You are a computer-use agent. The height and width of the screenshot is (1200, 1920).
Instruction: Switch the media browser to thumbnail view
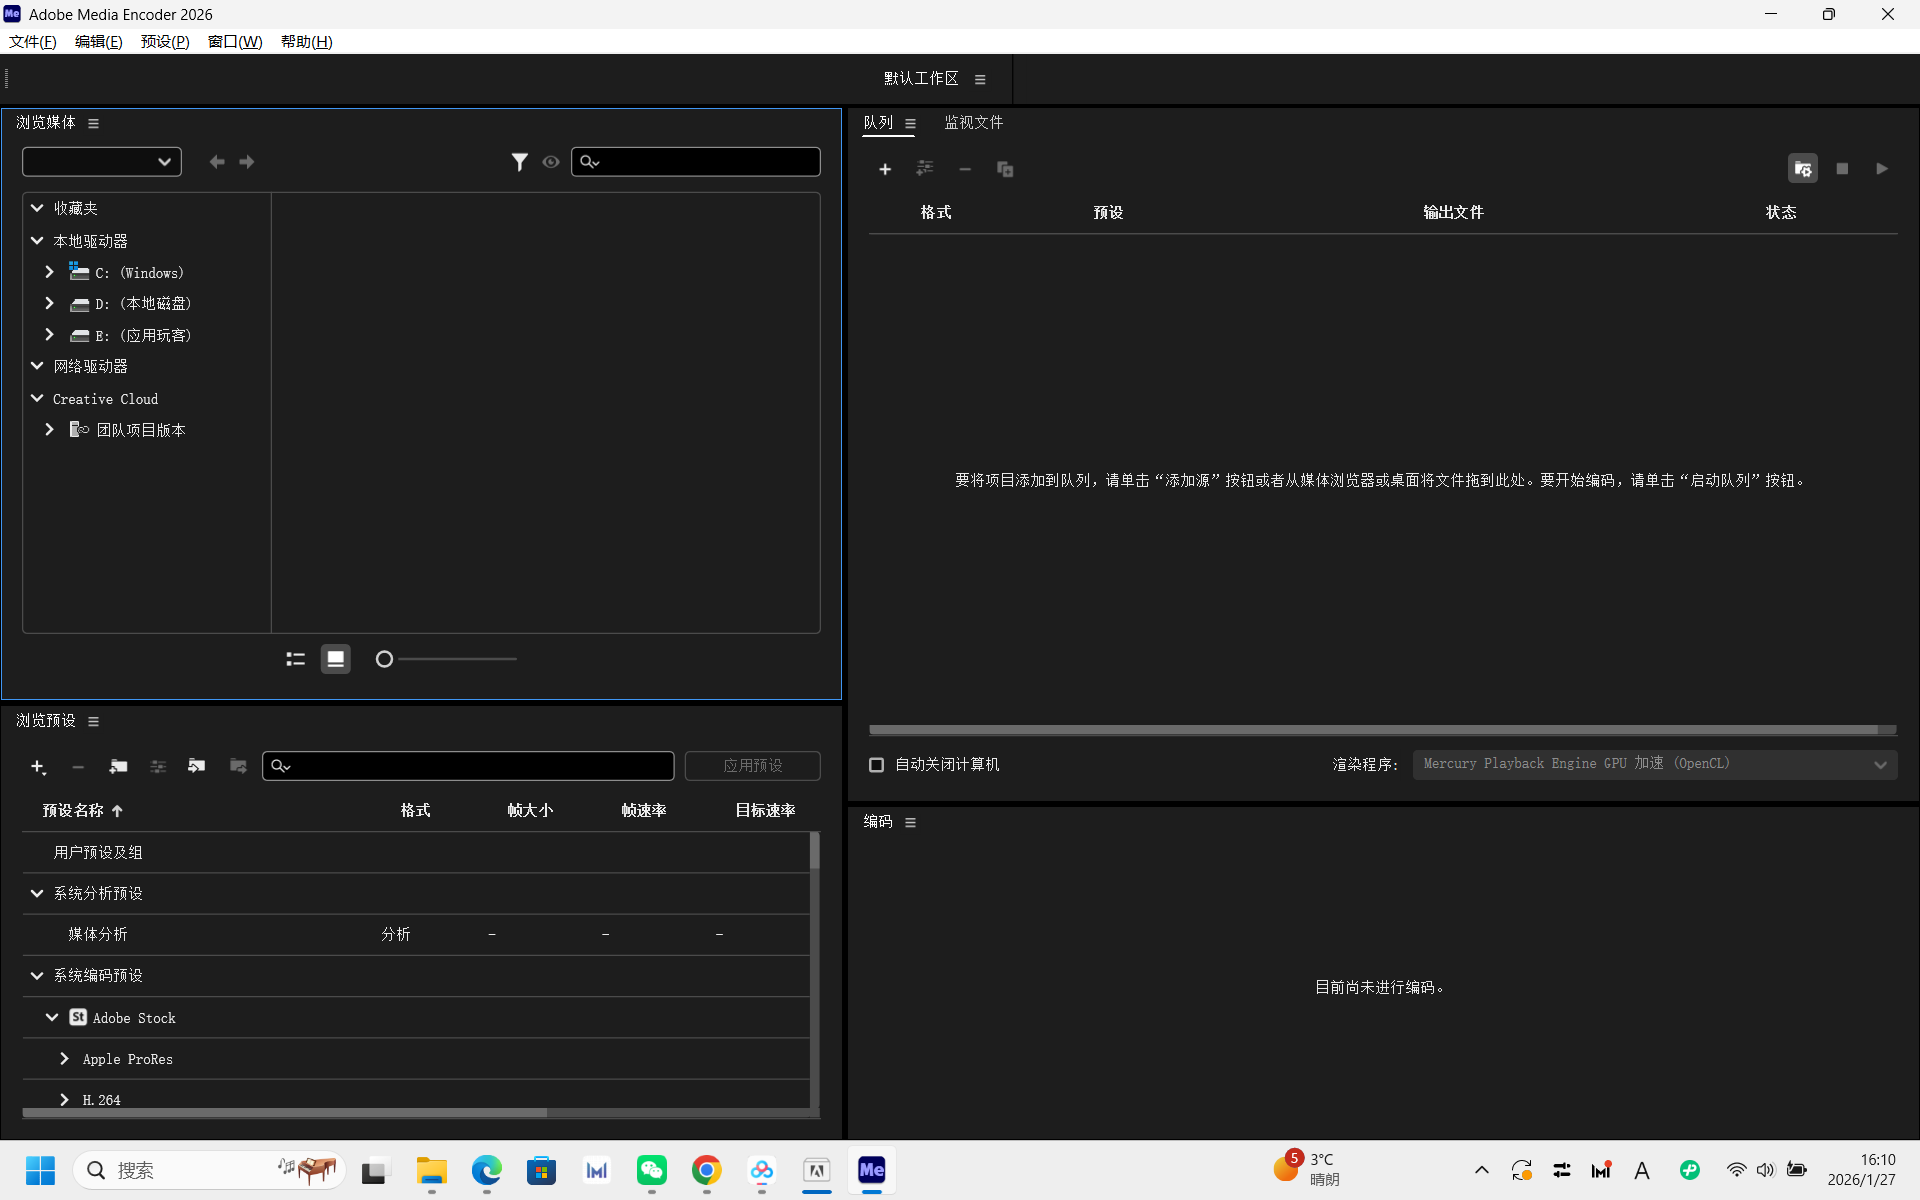pyautogui.click(x=335, y=659)
